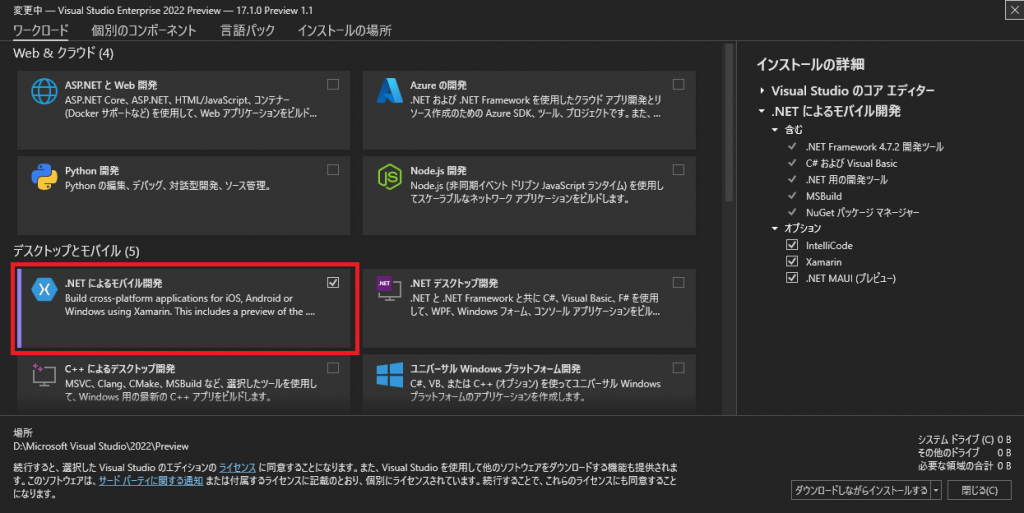Close the installer window with X
This screenshot has height=513, width=1024.
(x=1014, y=10)
